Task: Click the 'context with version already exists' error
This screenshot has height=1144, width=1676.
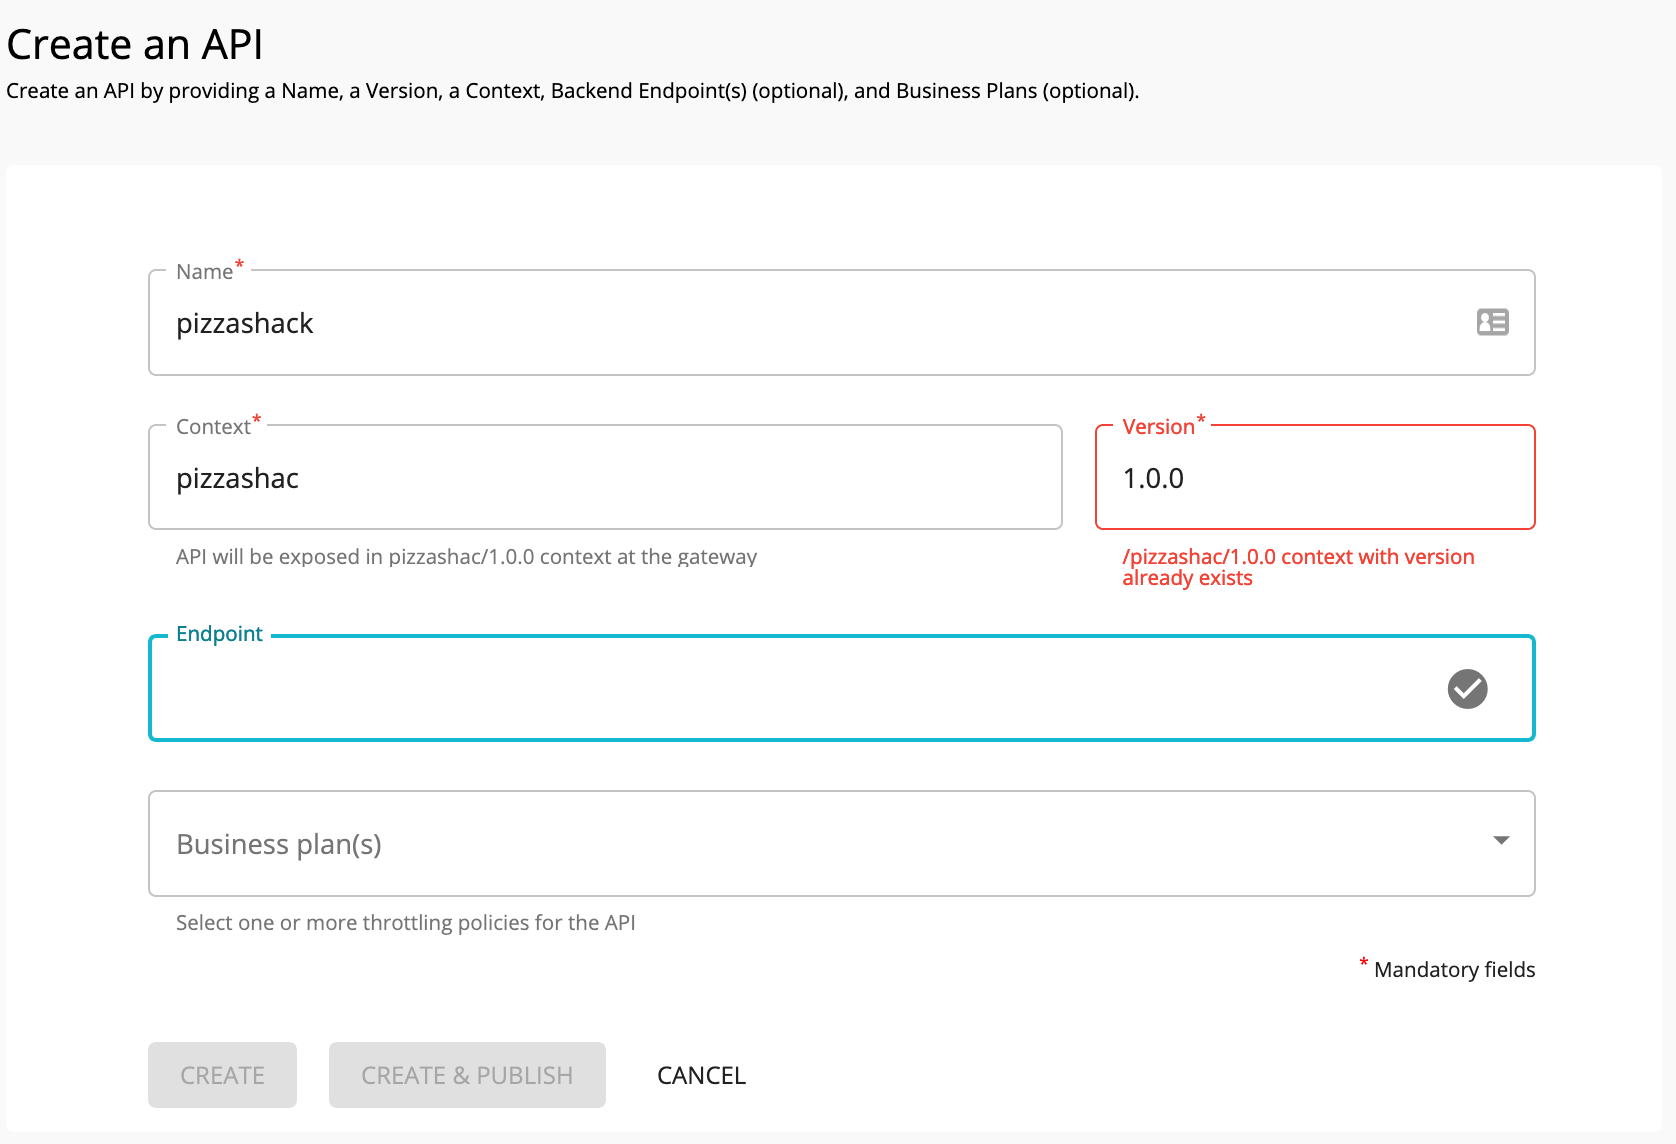Action: [x=1298, y=567]
